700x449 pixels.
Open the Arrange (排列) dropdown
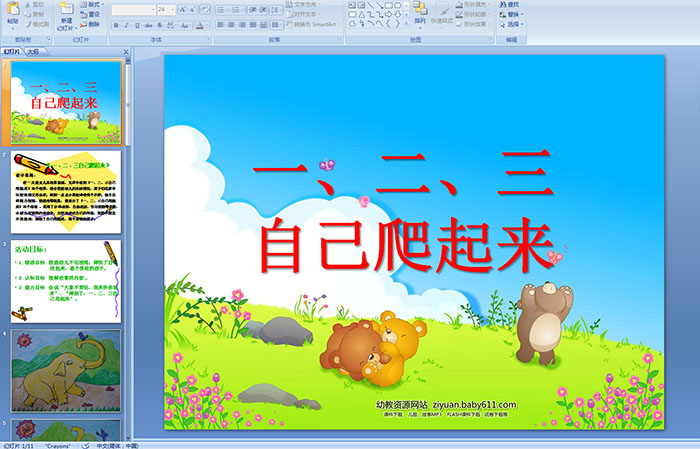click(x=421, y=13)
